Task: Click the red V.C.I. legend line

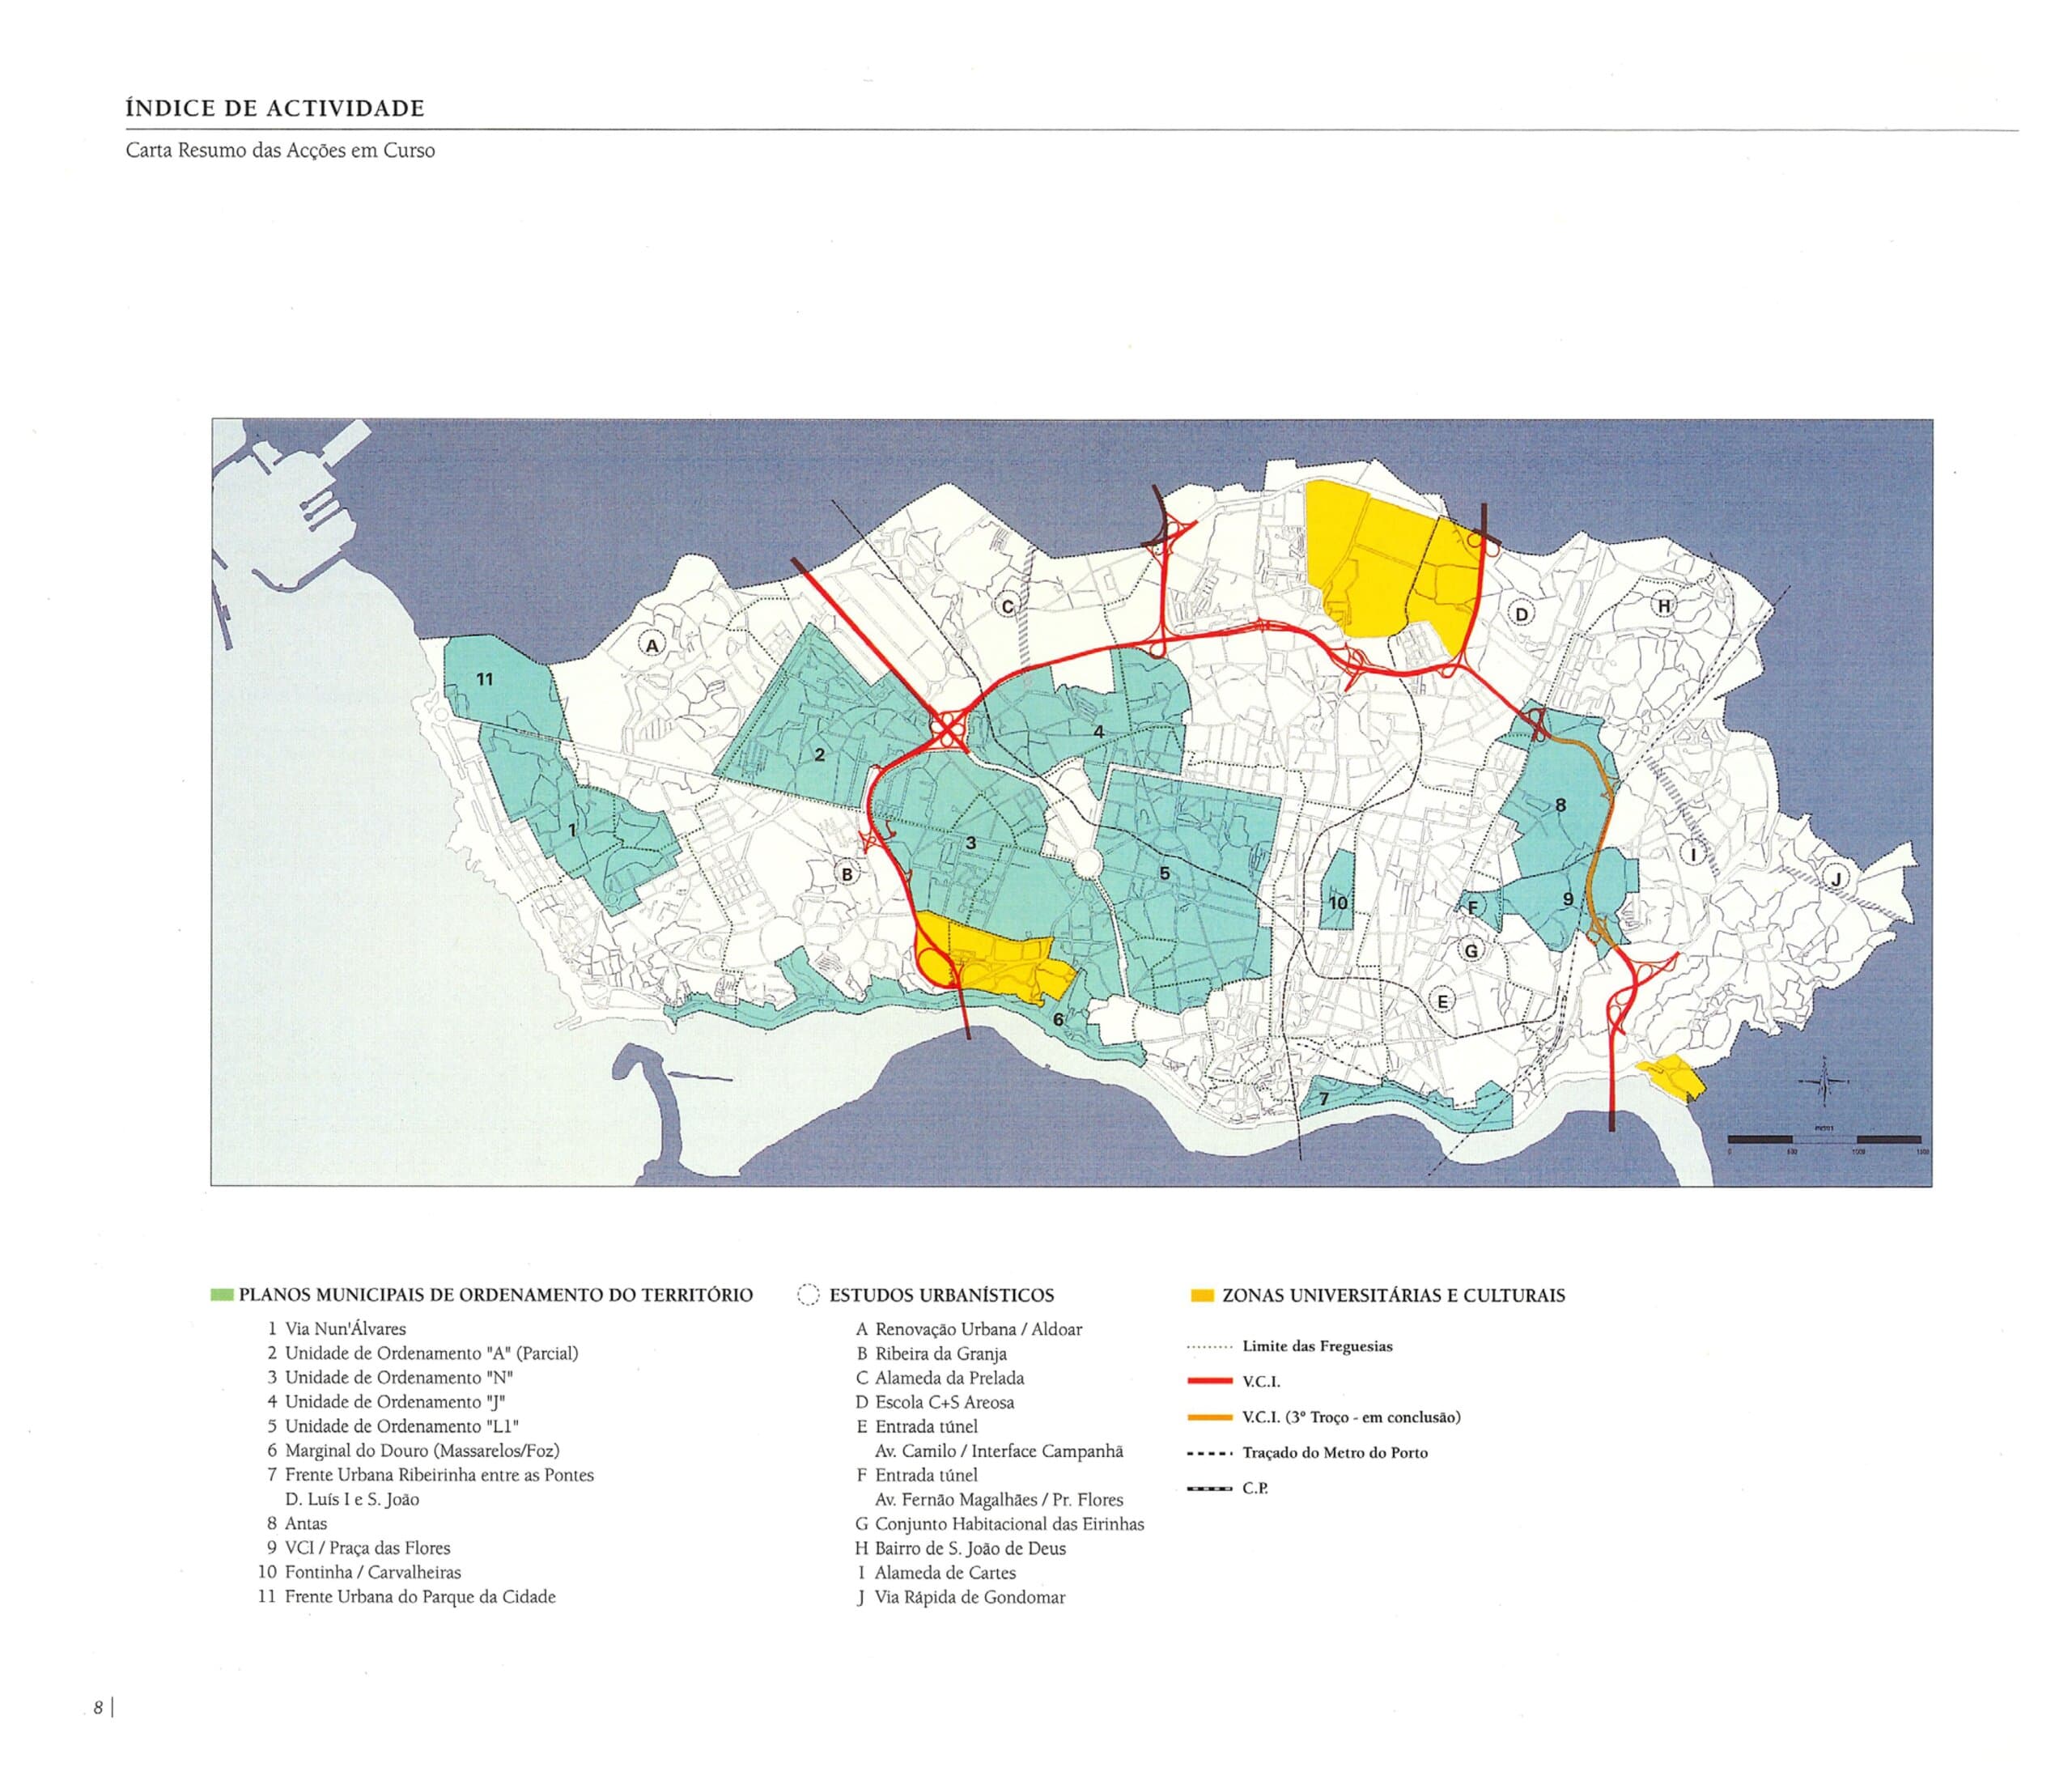Action: tap(1209, 1381)
